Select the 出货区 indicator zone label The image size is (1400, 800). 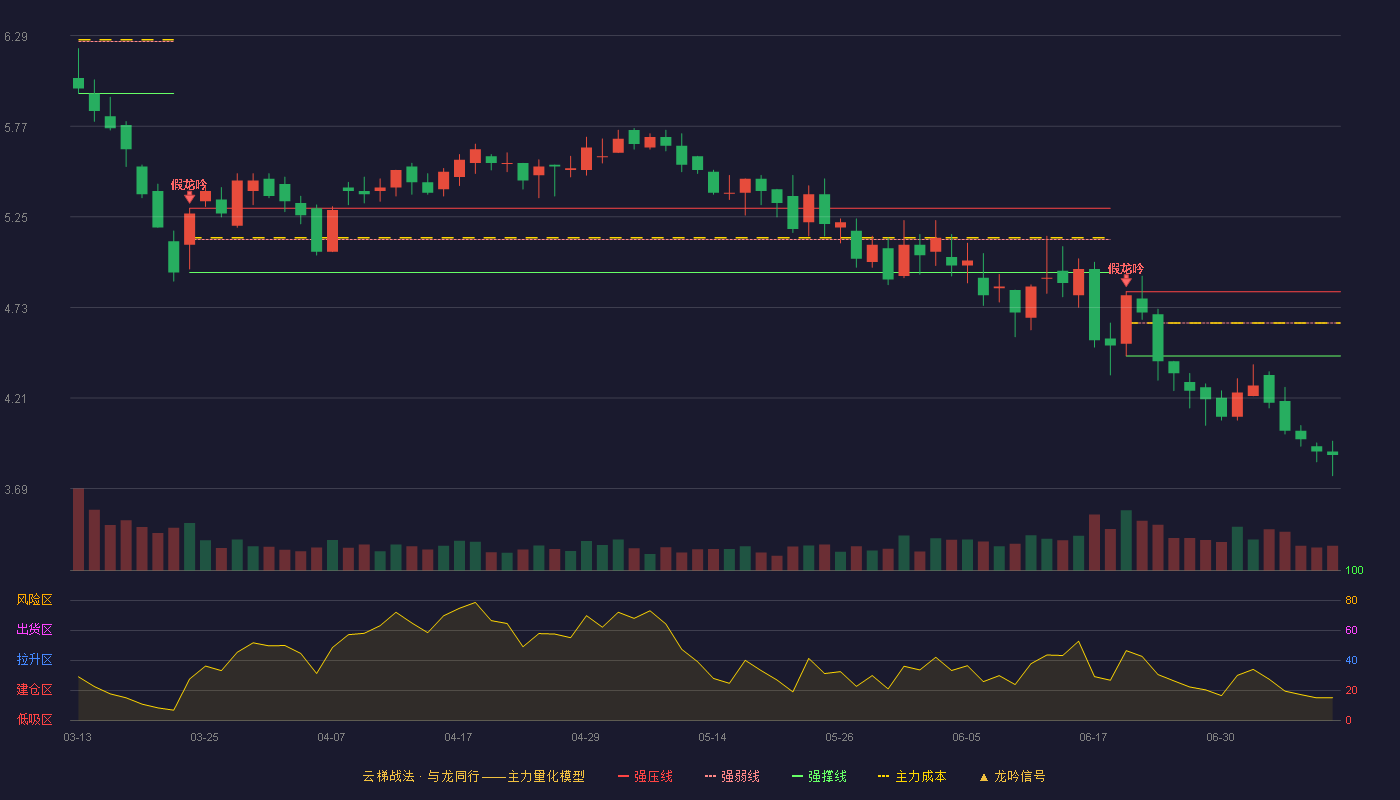(34, 630)
